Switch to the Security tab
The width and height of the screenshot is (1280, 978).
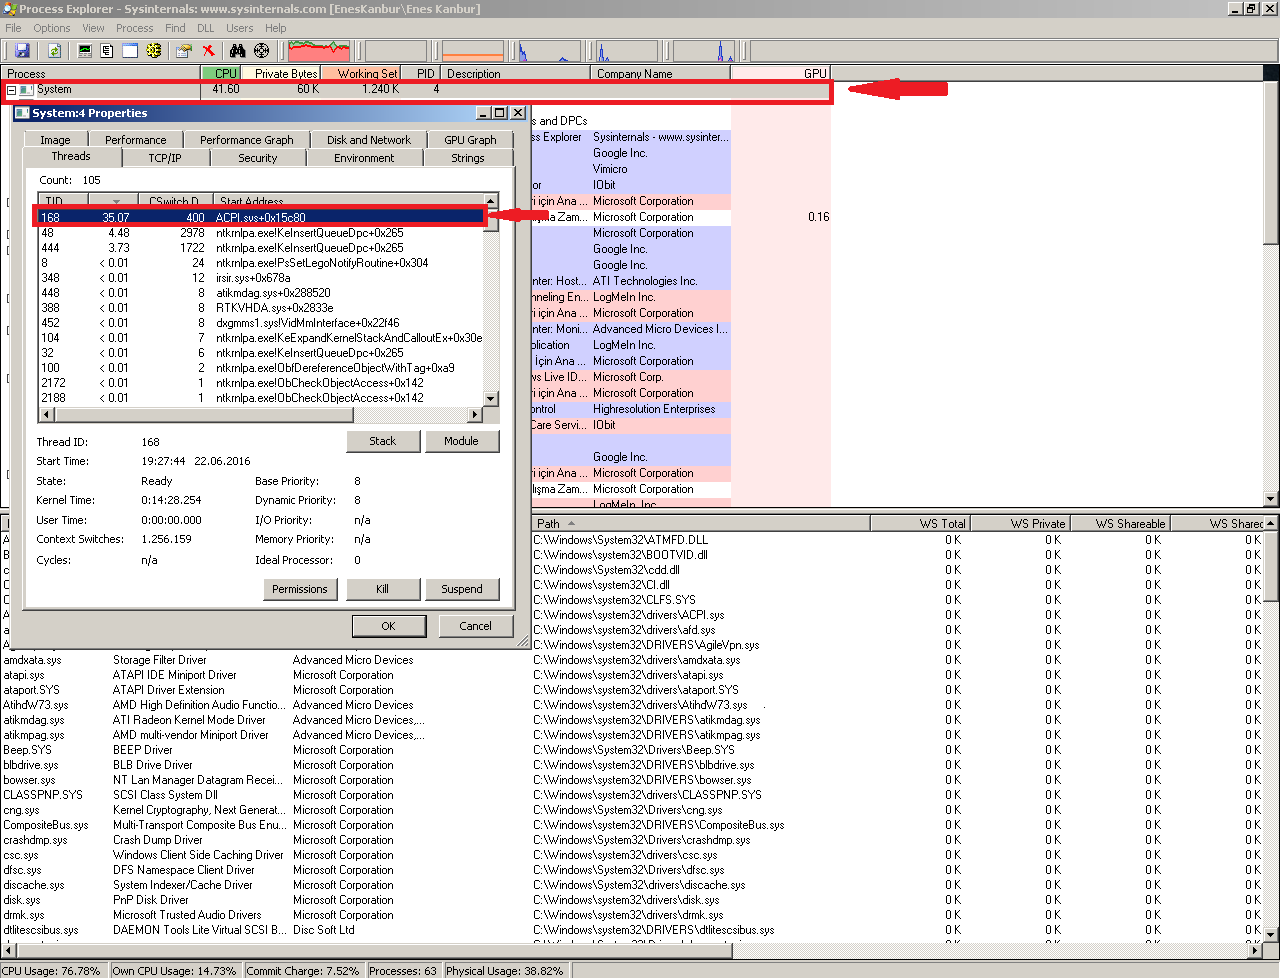pyautogui.click(x=258, y=158)
